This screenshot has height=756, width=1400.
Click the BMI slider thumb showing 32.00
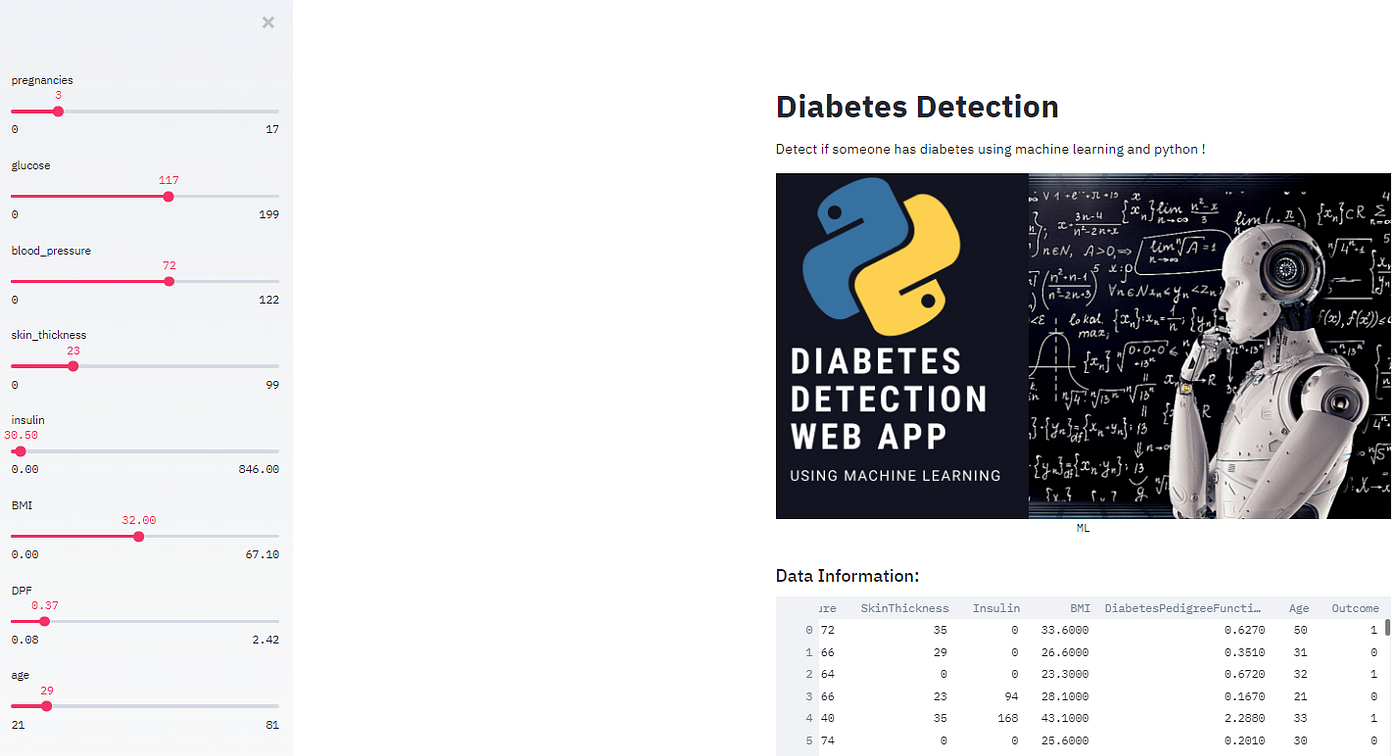tap(138, 536)
